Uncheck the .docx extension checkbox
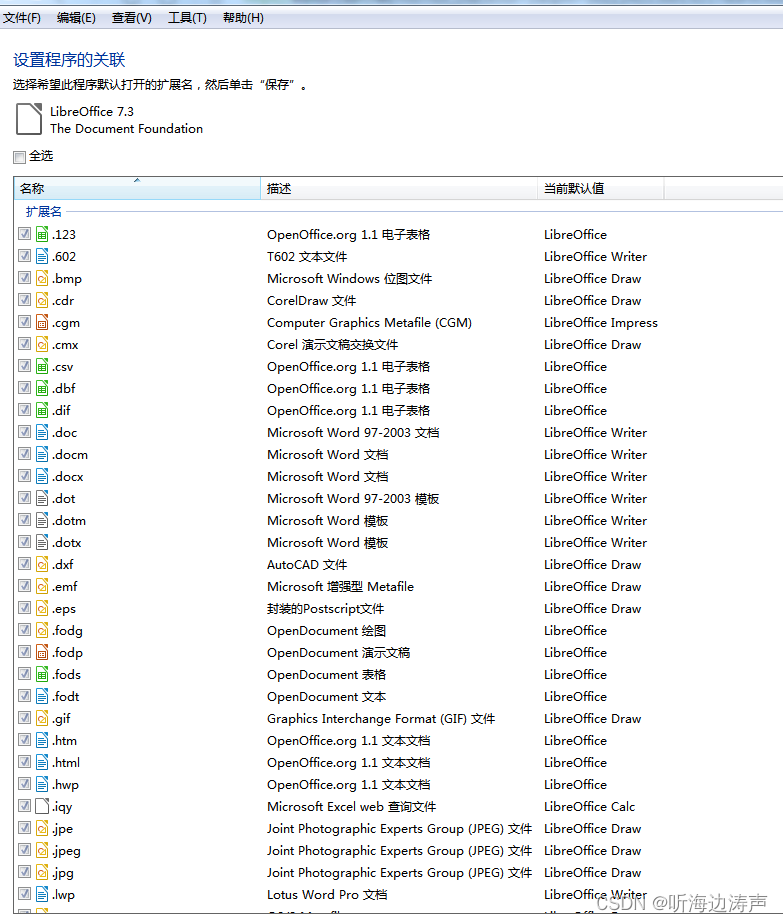The image size is (783, 922). tap(24, 476)
